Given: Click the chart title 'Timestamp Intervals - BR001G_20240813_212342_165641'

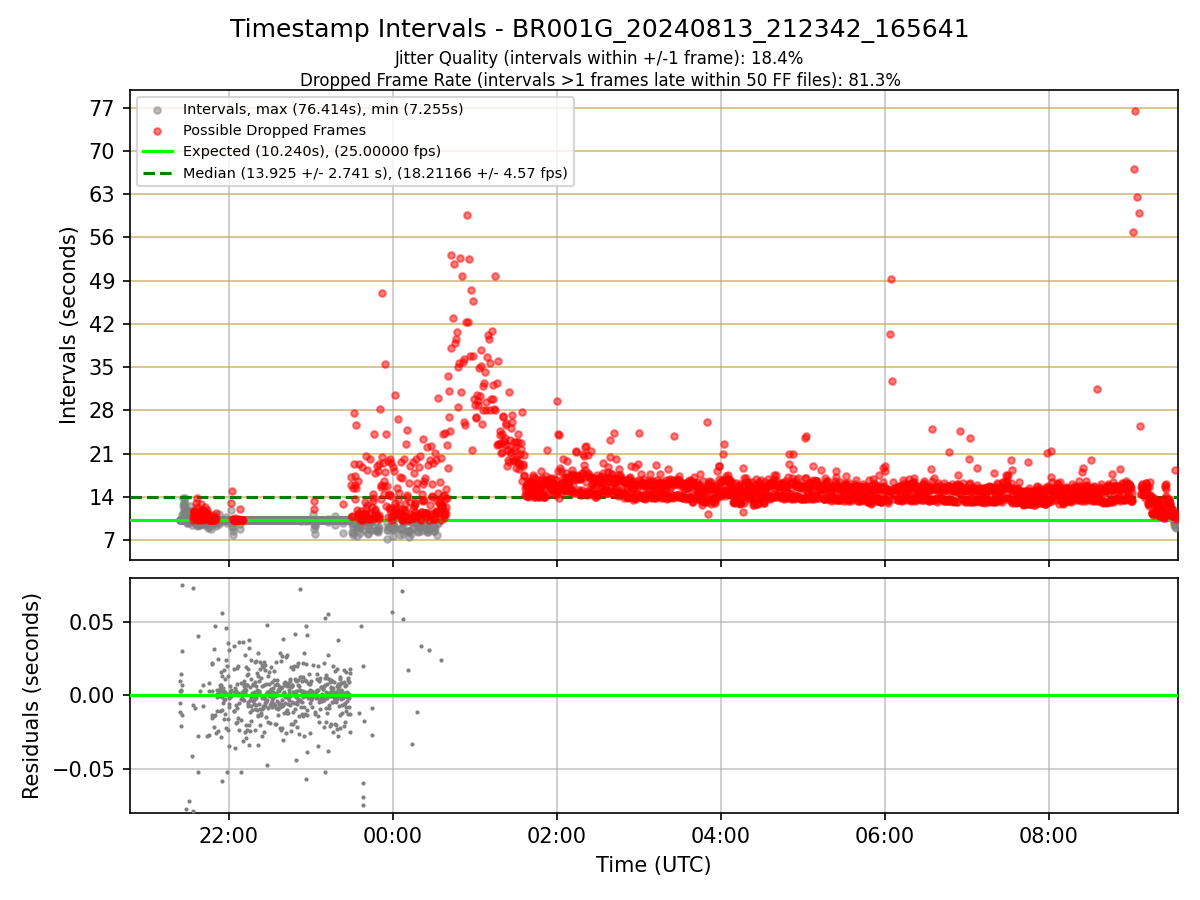Looking at the screenshot, I should point(599,29).
